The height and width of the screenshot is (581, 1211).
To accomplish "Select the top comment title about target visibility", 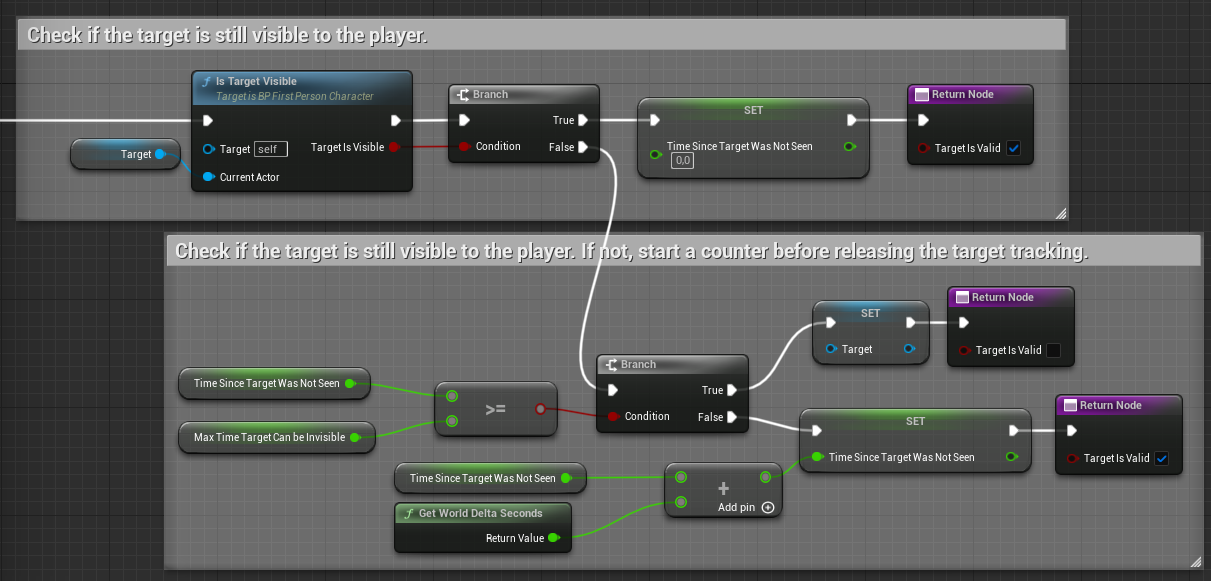I will tap(227, 35).
